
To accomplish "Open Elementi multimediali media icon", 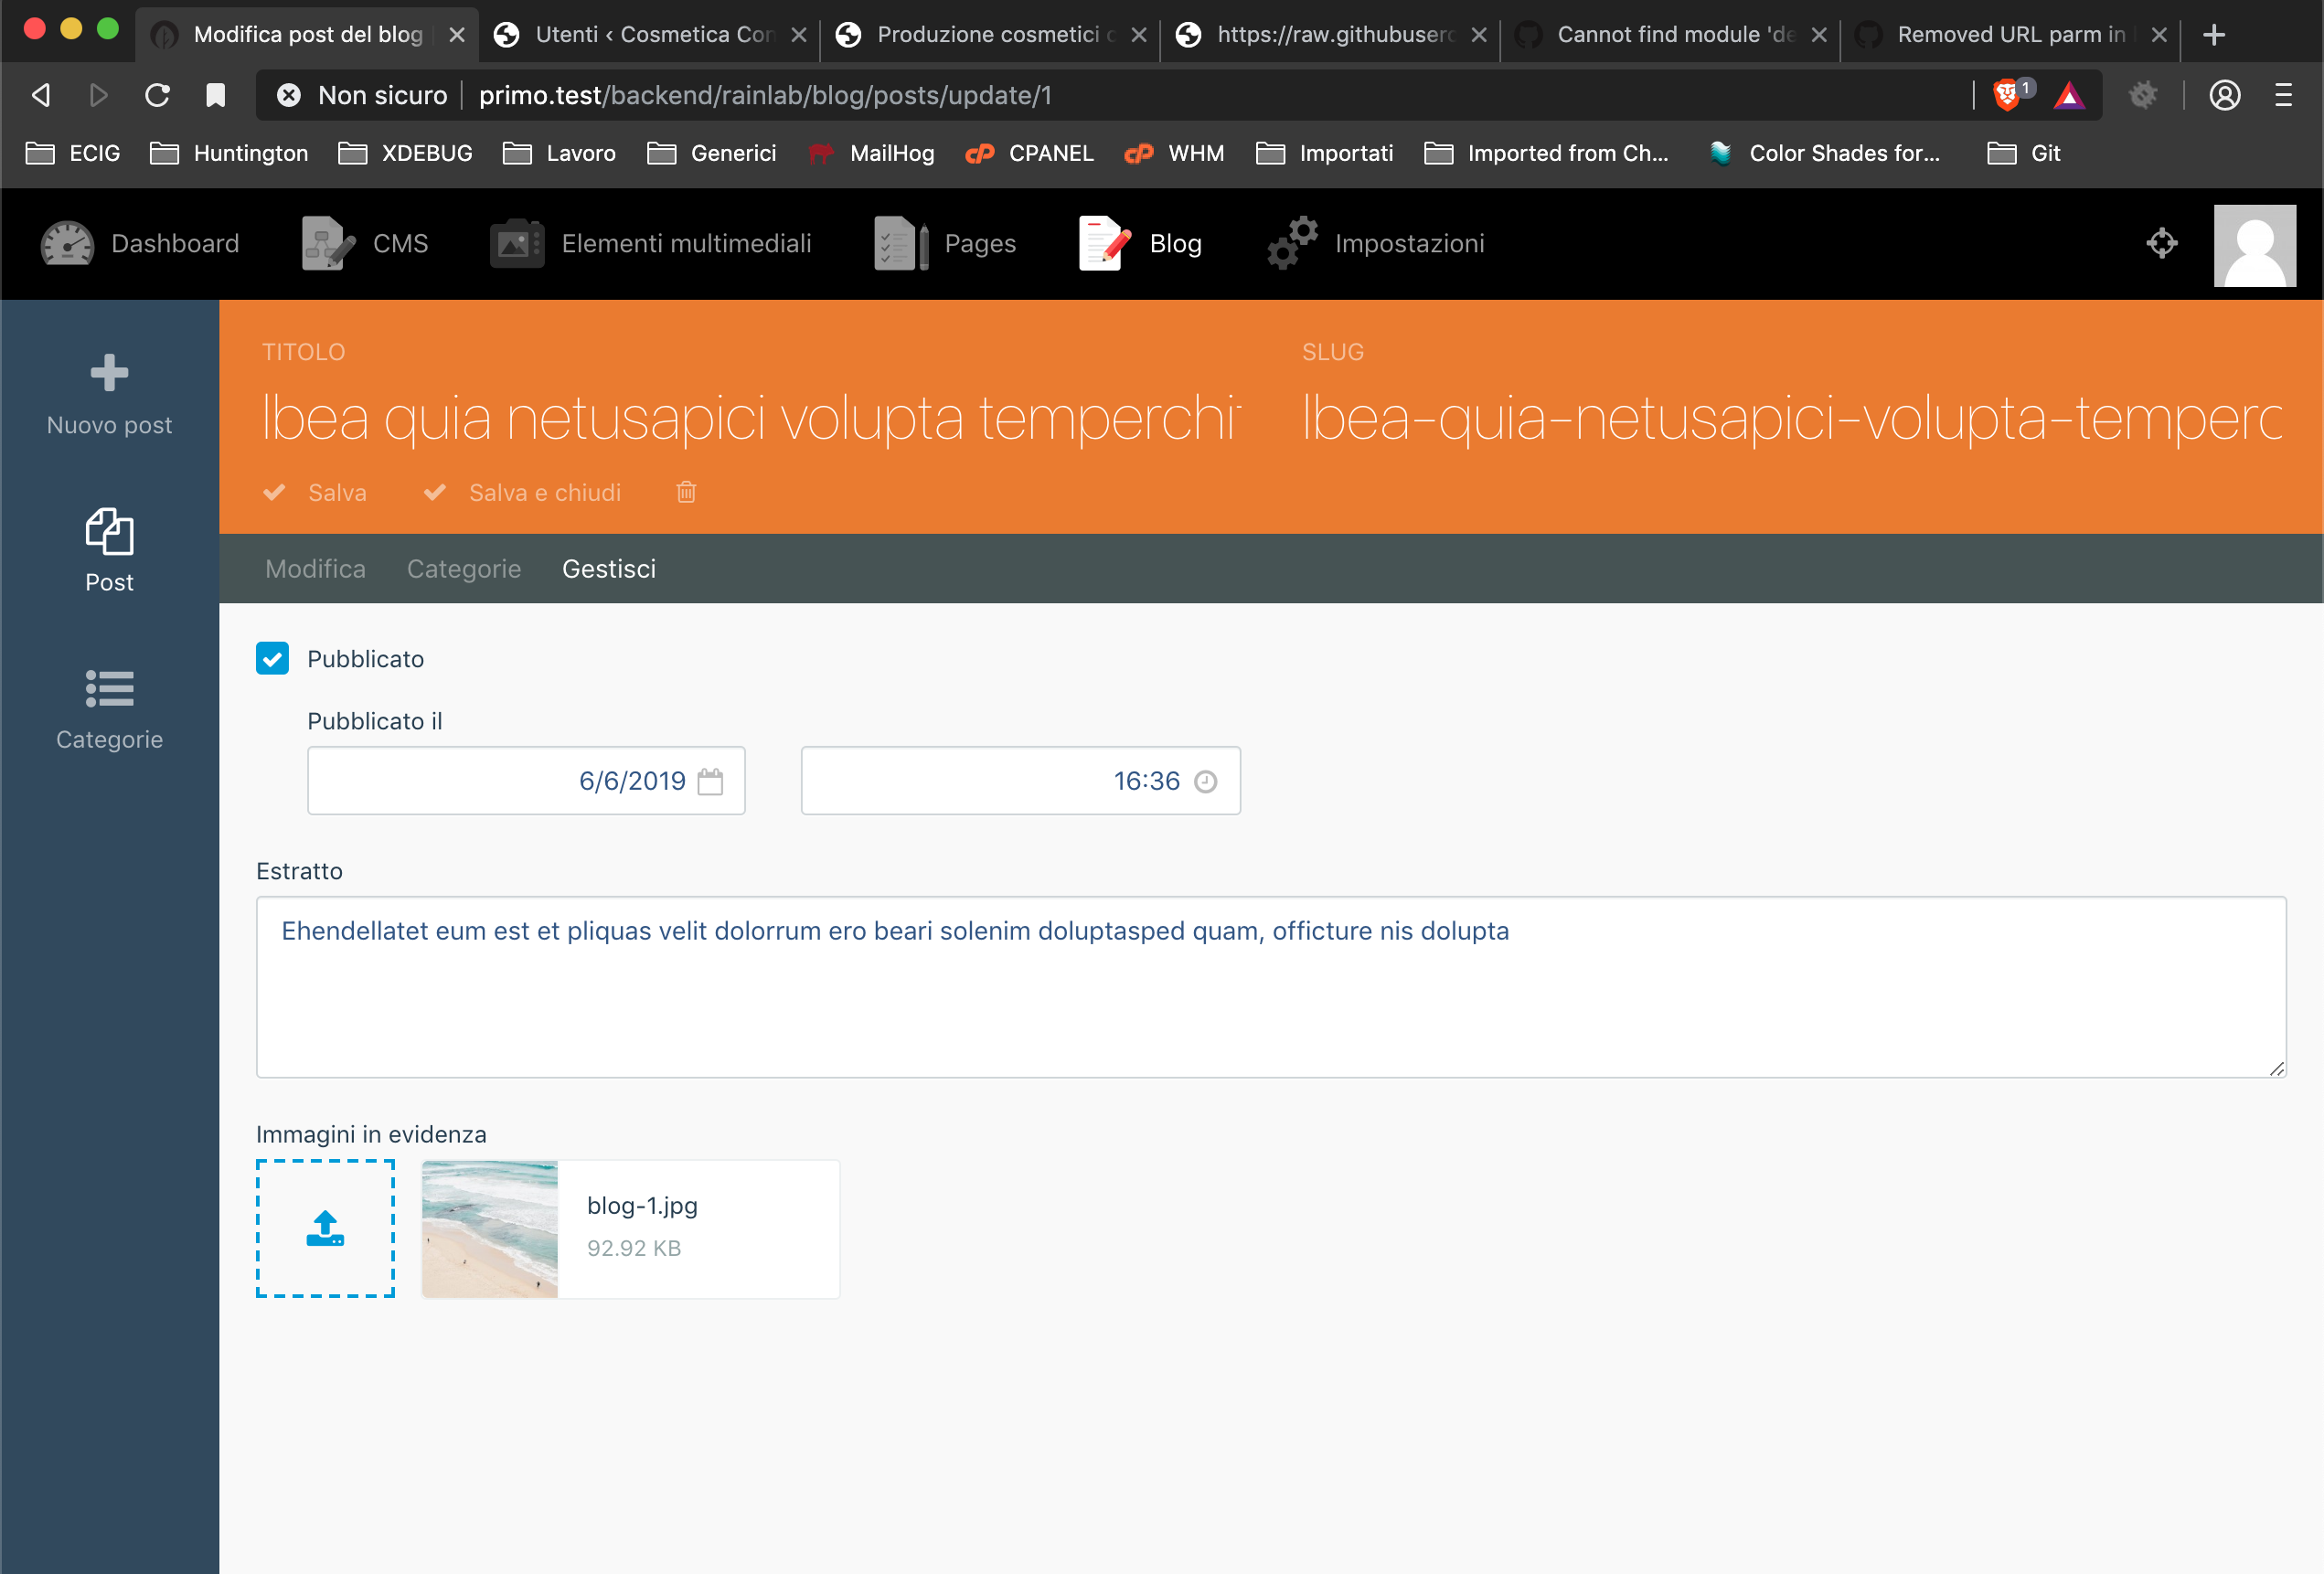I will pyautogui.click(x=516, y=243).
